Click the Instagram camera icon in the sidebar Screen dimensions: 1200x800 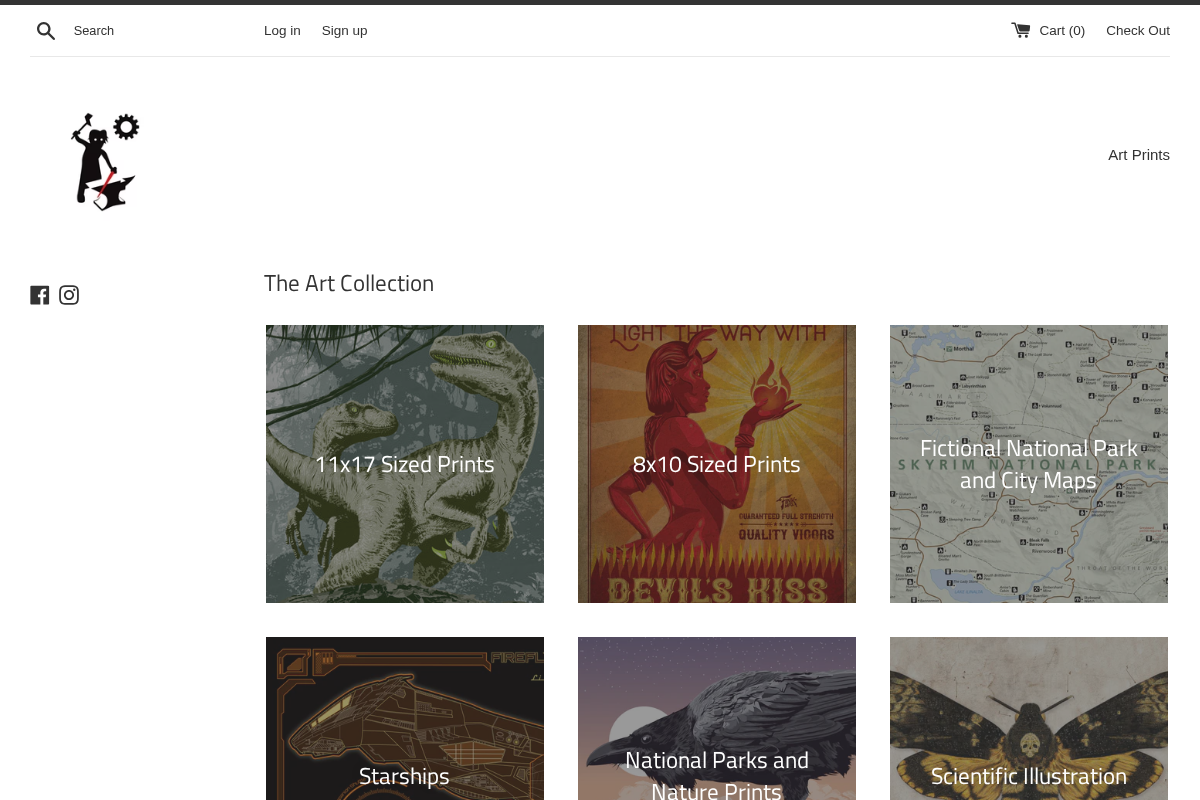[69, 294]
